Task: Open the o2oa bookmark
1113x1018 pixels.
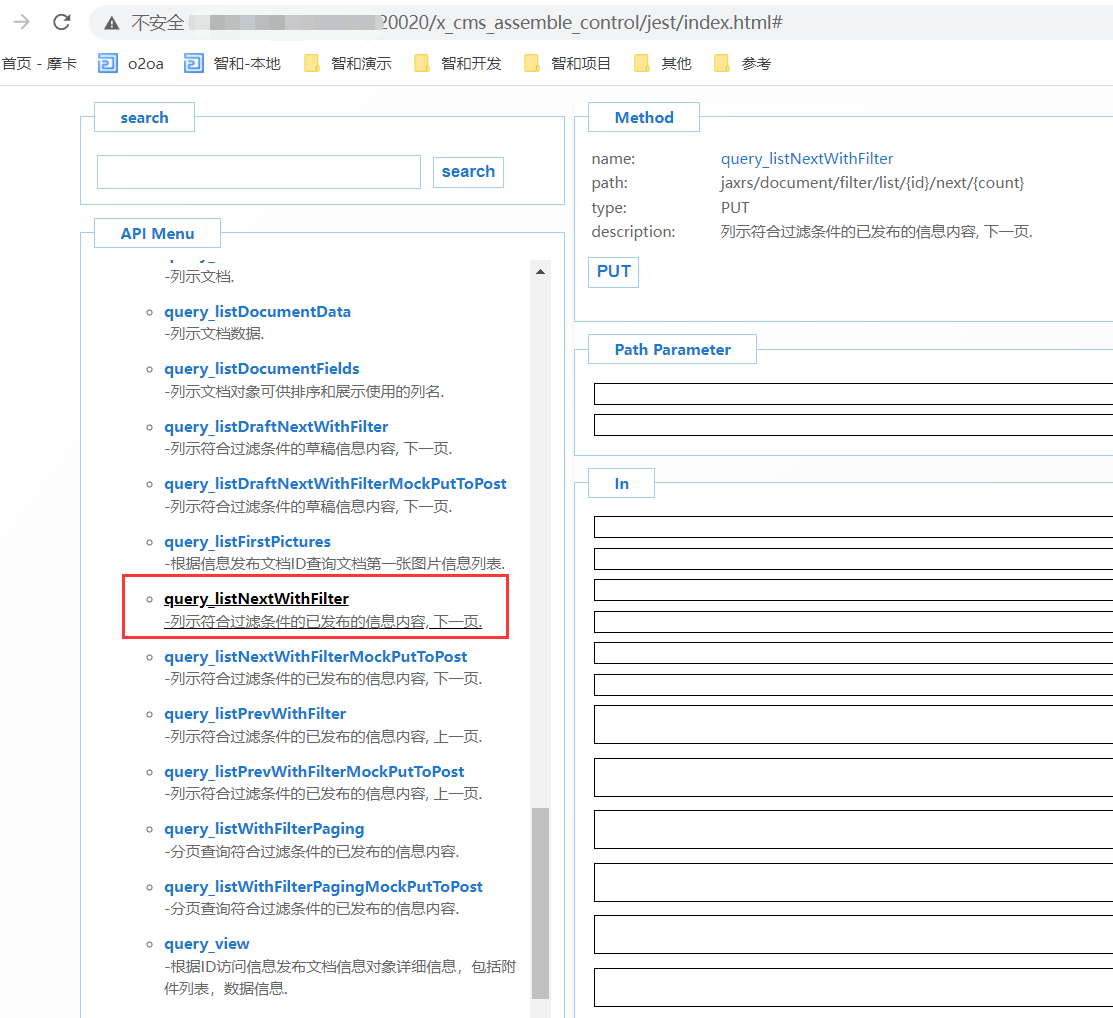Action: point(132,64)
